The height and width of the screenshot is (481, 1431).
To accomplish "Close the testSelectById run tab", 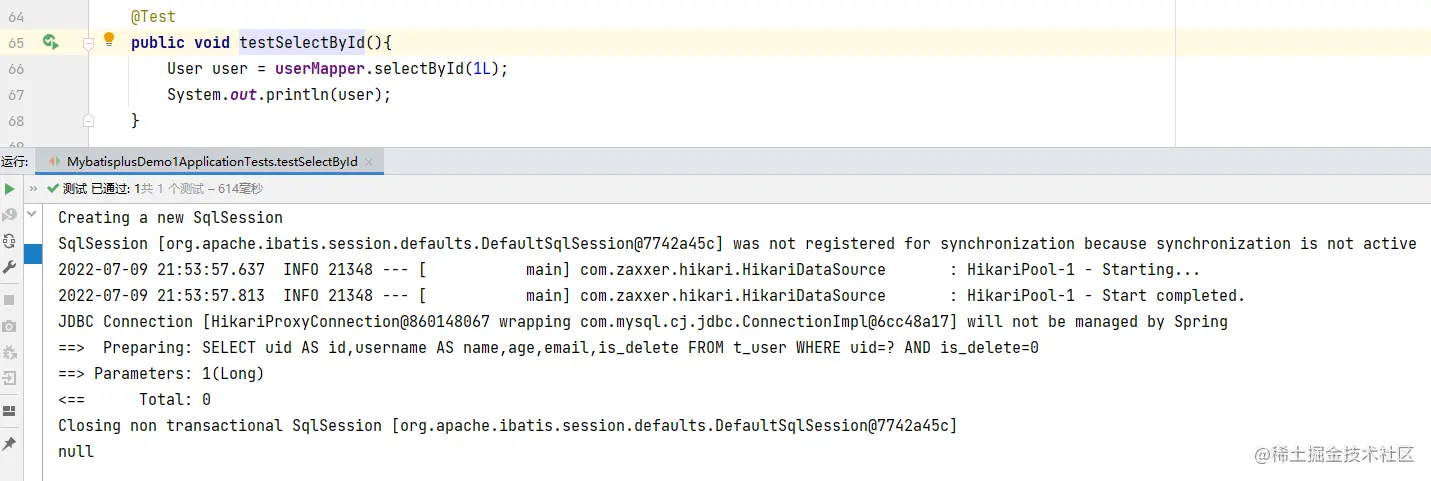I will click(369, 162).
